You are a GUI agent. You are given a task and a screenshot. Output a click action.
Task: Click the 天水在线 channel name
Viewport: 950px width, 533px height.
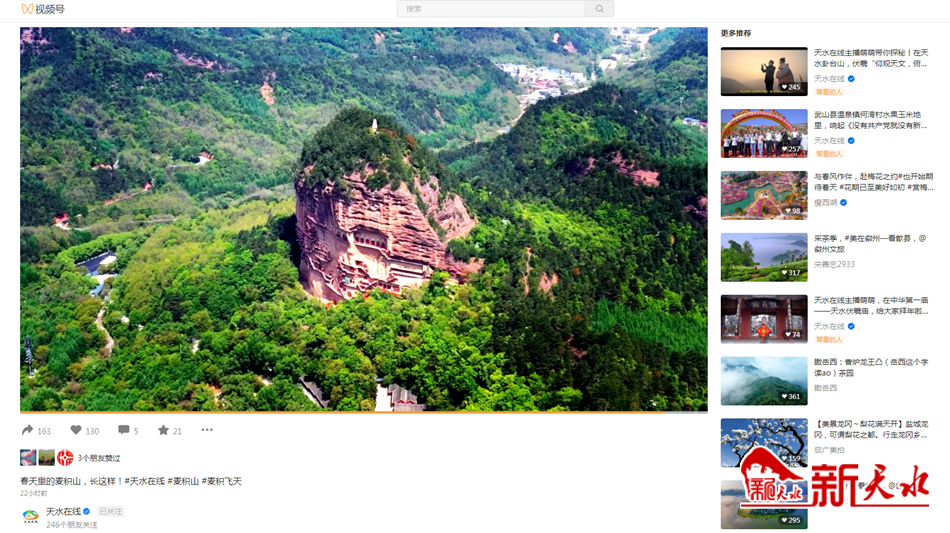(64, 511)
